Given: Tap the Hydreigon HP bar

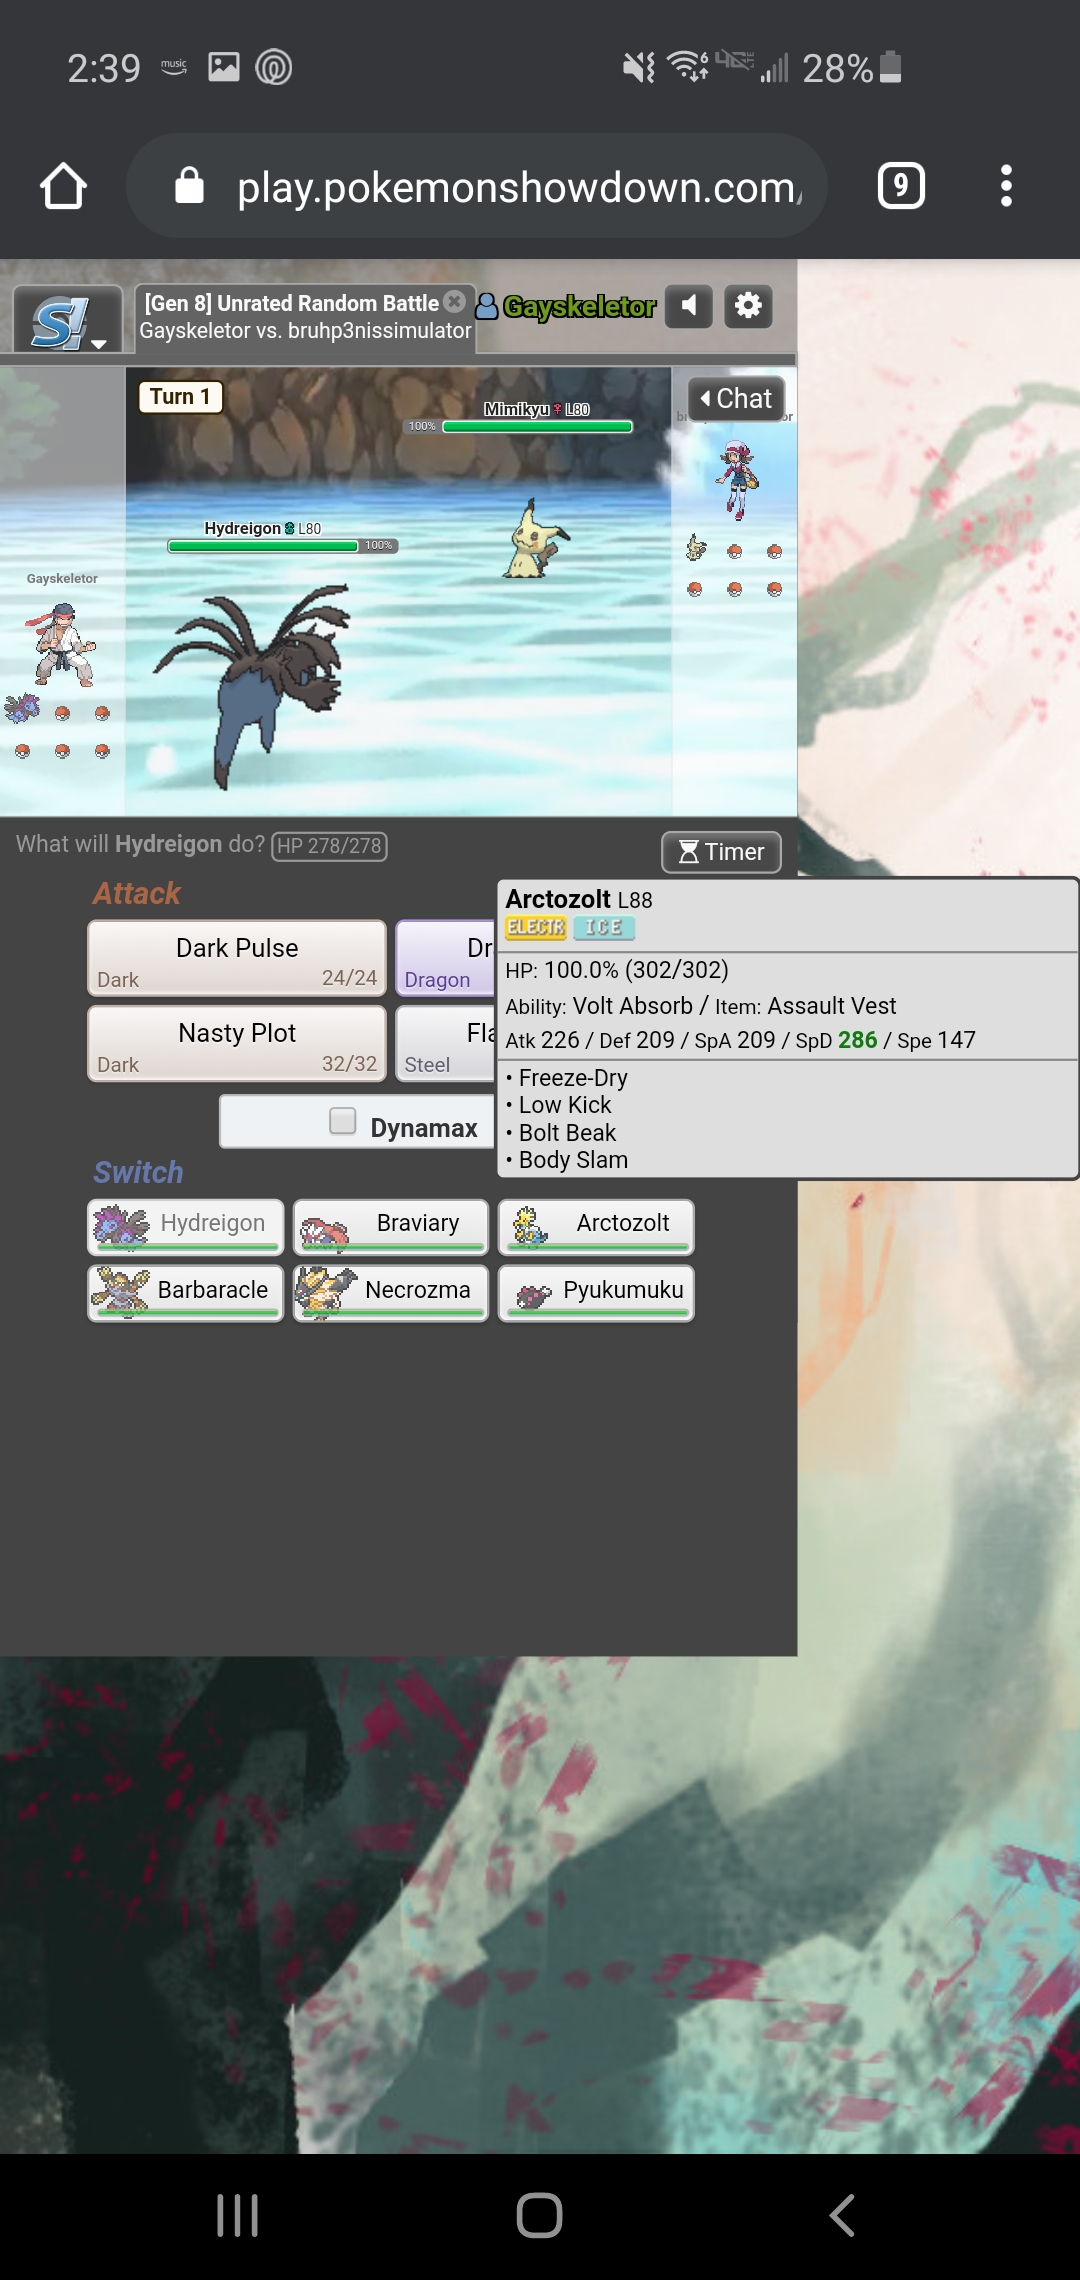Looking at the screenshot, I should [x=263, y=546].
